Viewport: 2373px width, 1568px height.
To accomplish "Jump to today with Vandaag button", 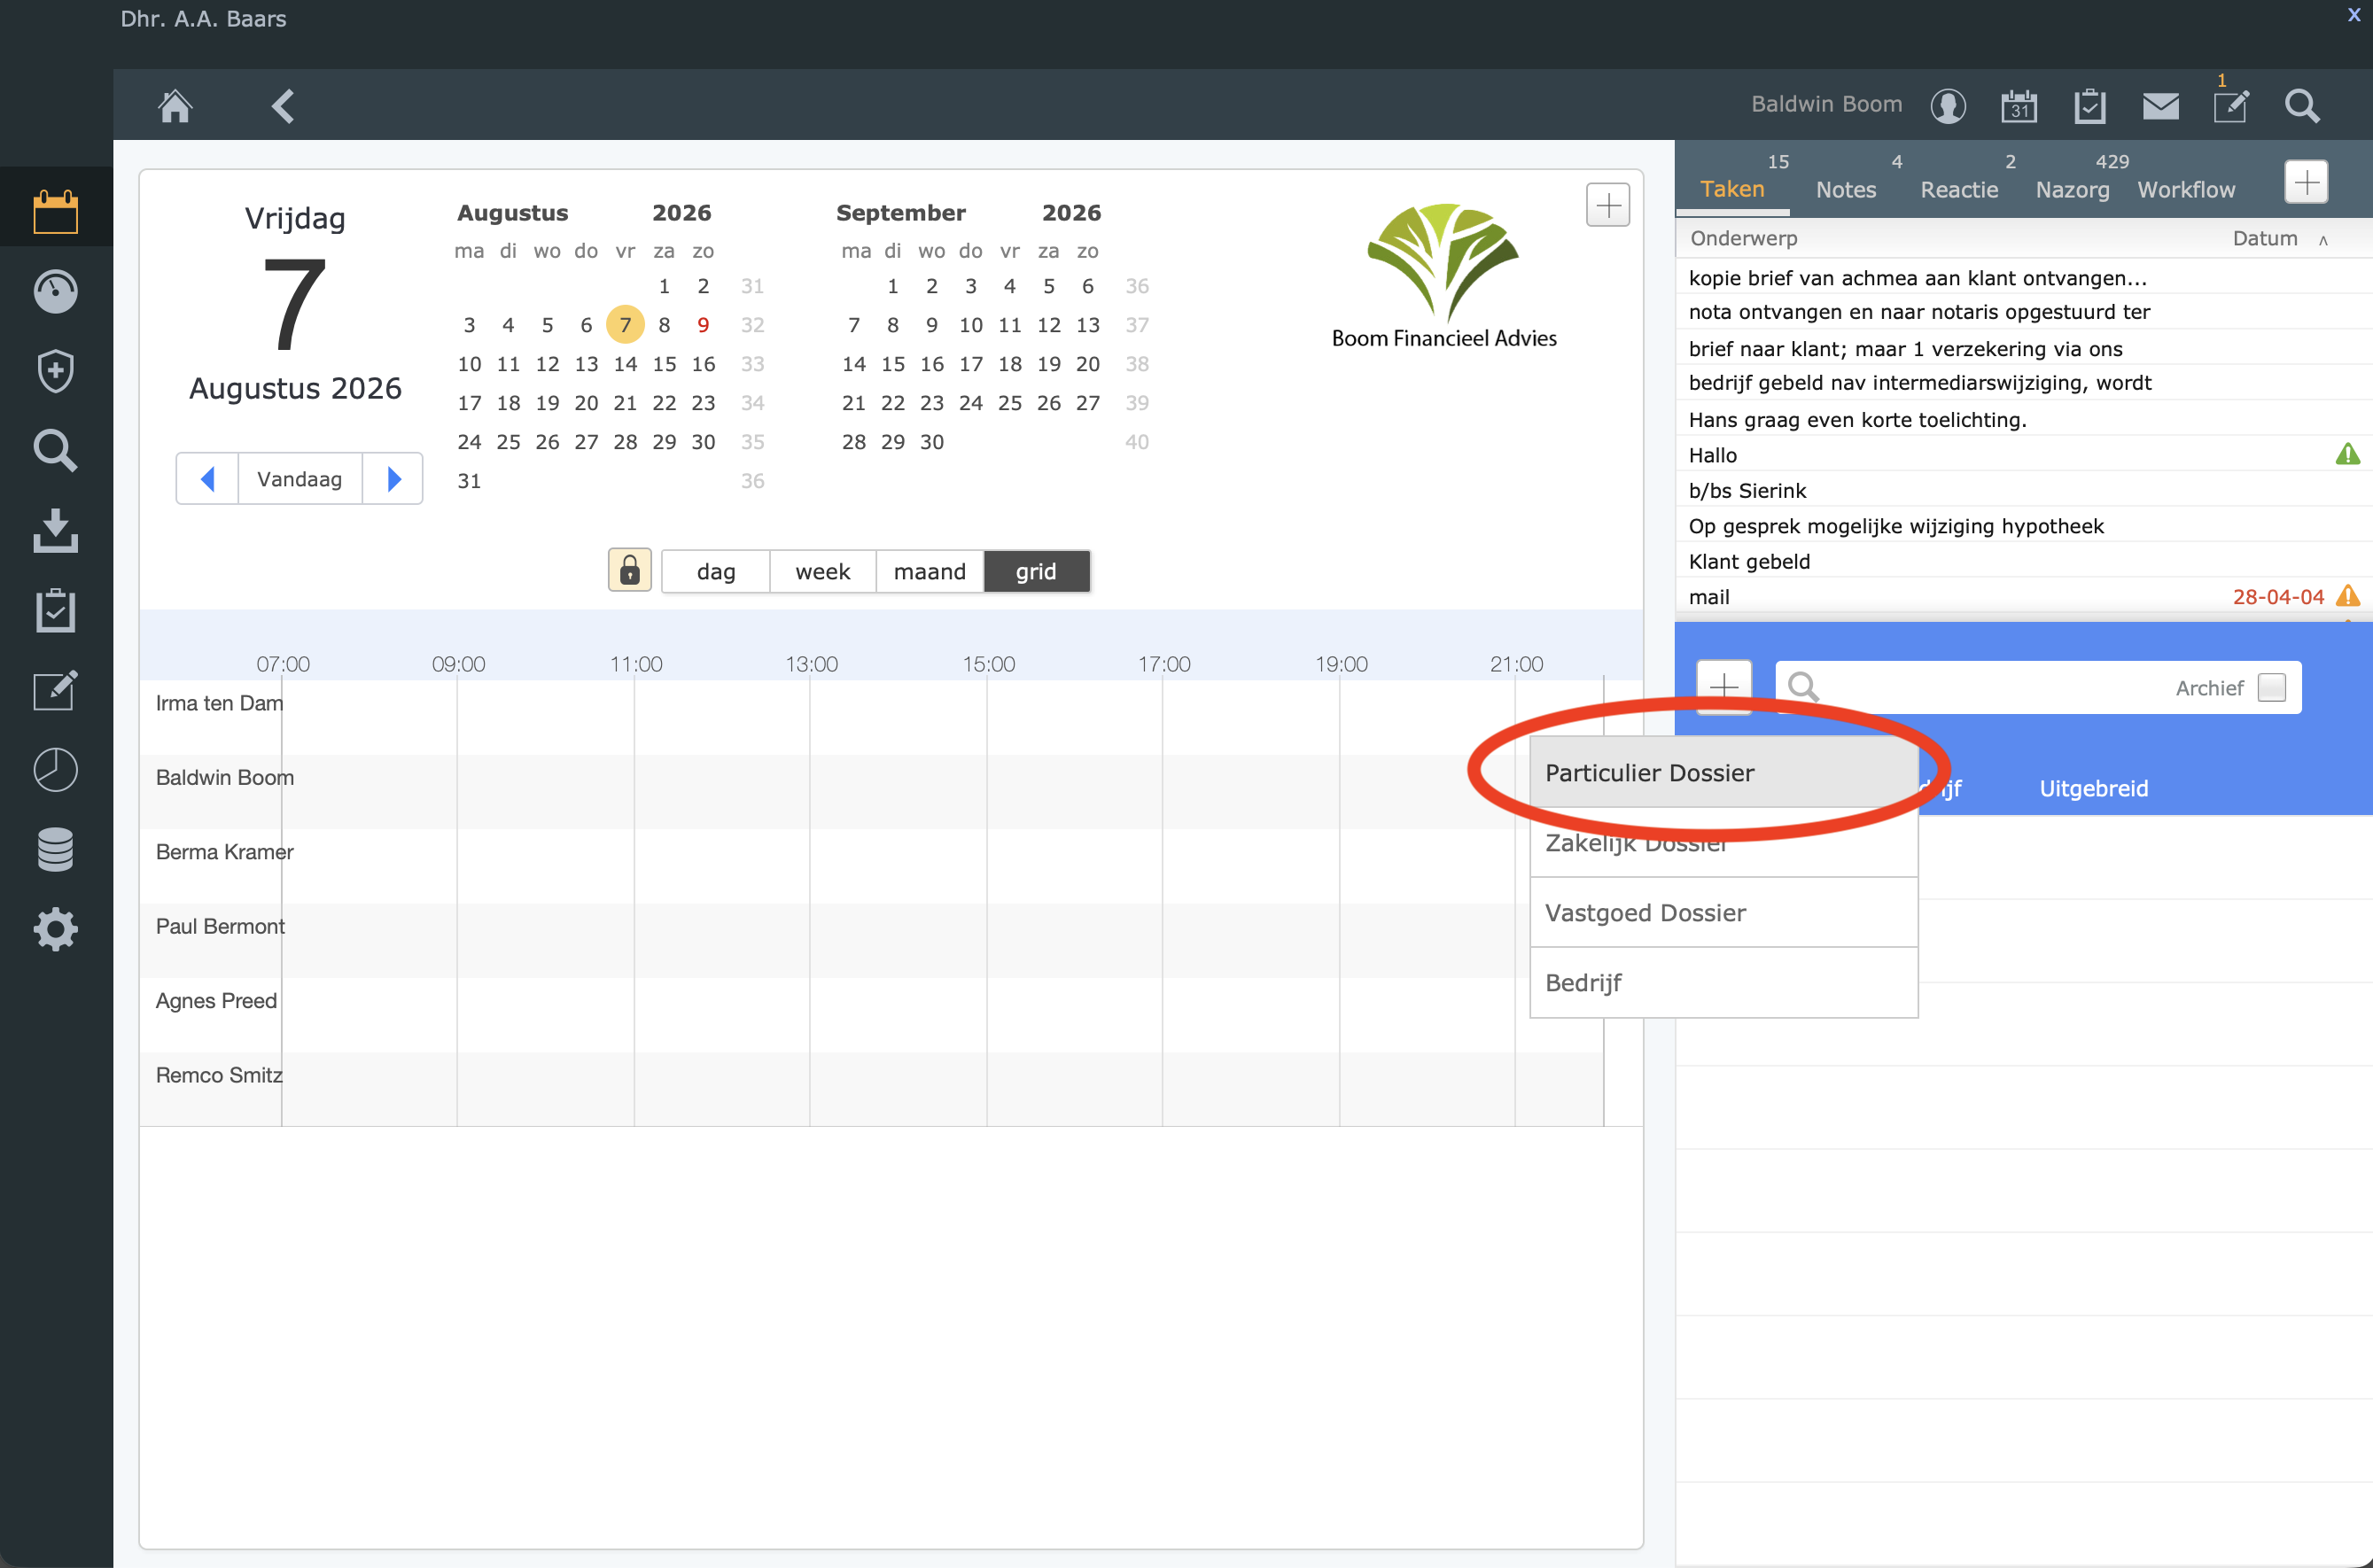I will pos(300,479).
